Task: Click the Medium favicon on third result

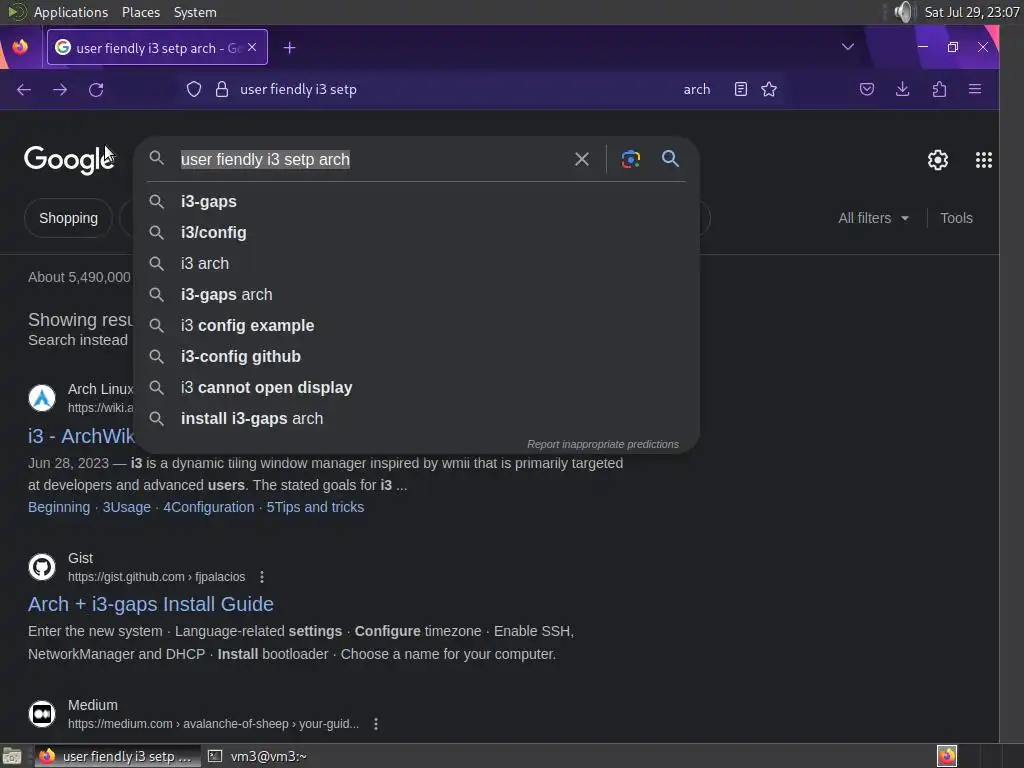Action: pyautogui.click(x=42, y=714)
